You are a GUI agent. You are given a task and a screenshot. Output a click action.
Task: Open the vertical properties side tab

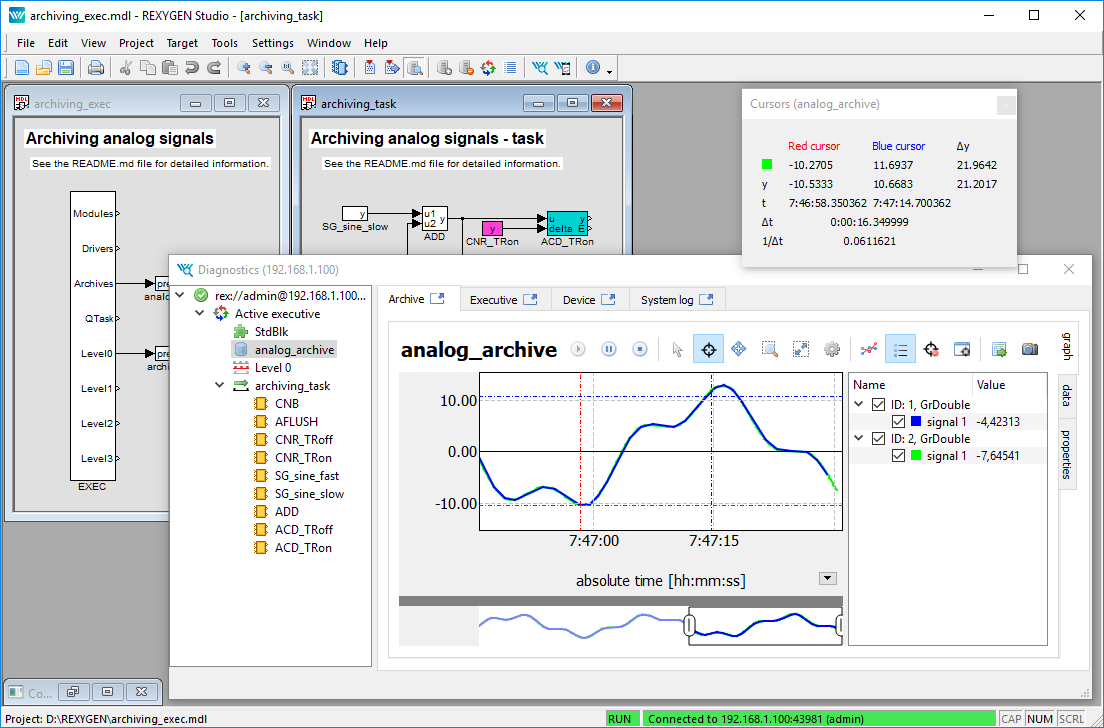(x=1066, y=454)
